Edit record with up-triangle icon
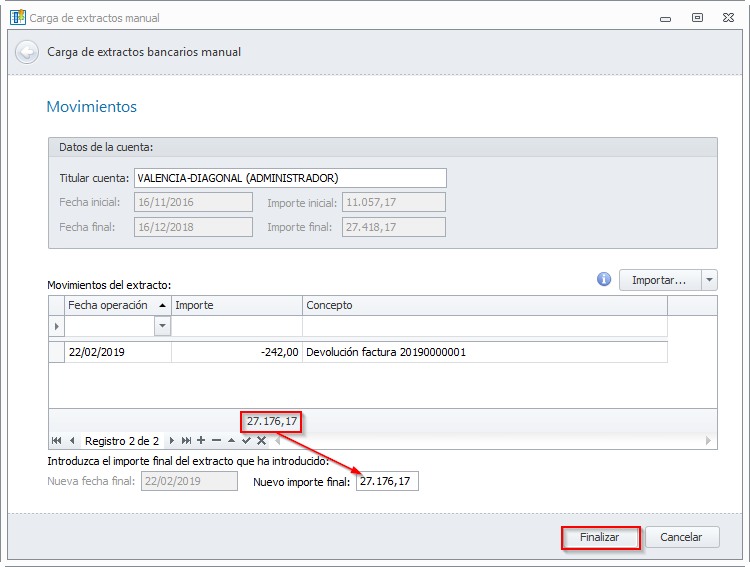The height and width of the screenshot is (567, 750). [x=232, y=440]
